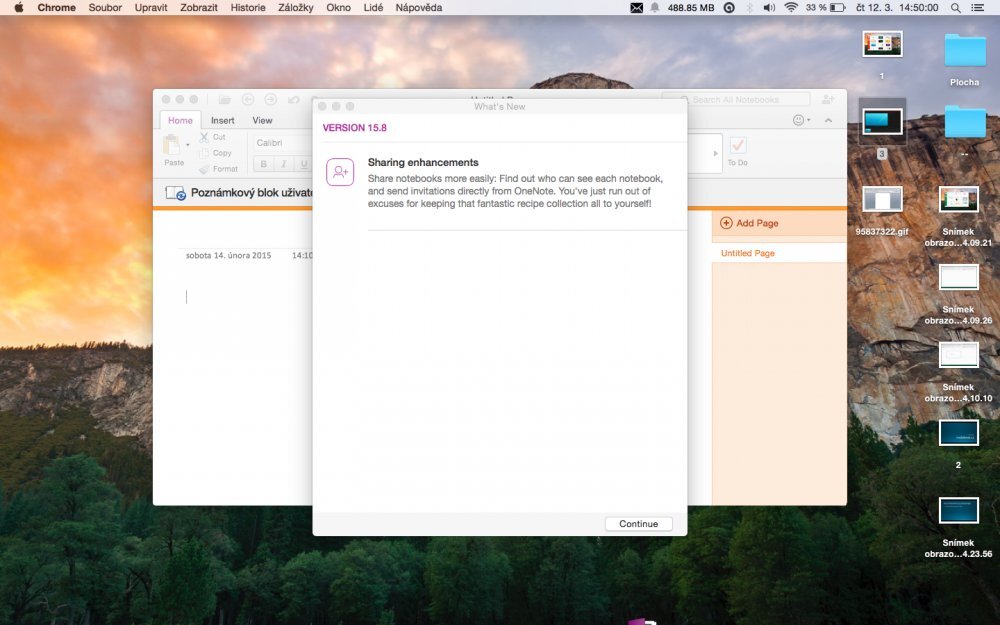Click the smiley feedback icon
Viewport: 1000px width, 625px height.
(799, 120)
